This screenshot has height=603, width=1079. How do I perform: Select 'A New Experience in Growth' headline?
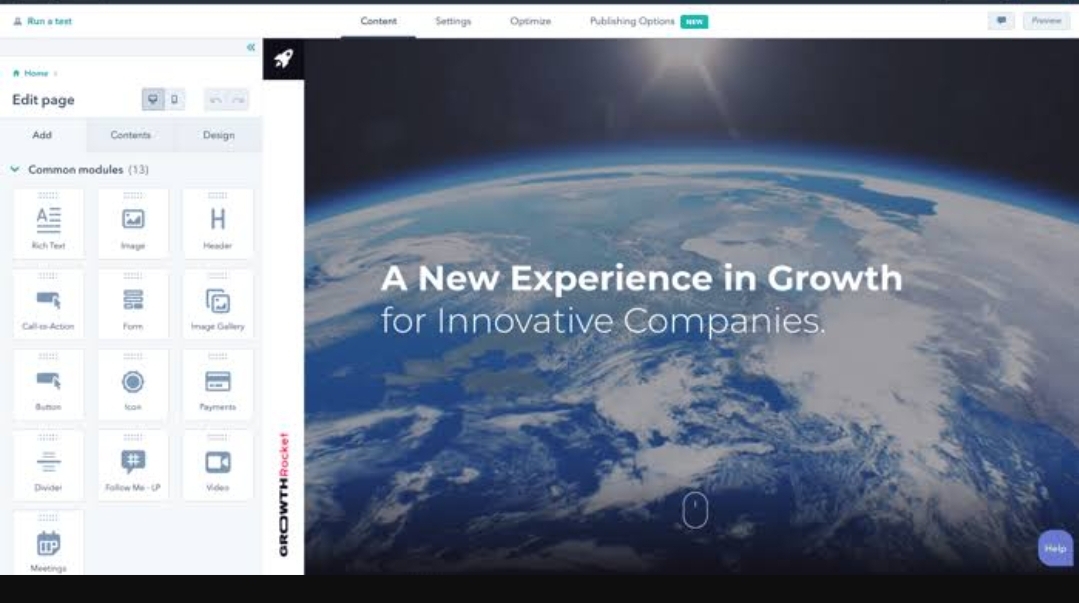point(641,279)
